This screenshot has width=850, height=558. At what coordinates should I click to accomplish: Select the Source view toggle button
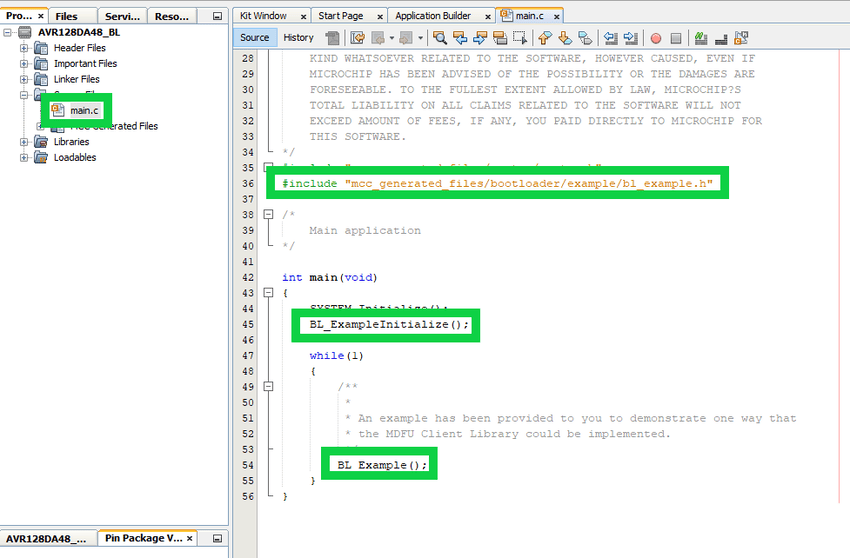255,38
